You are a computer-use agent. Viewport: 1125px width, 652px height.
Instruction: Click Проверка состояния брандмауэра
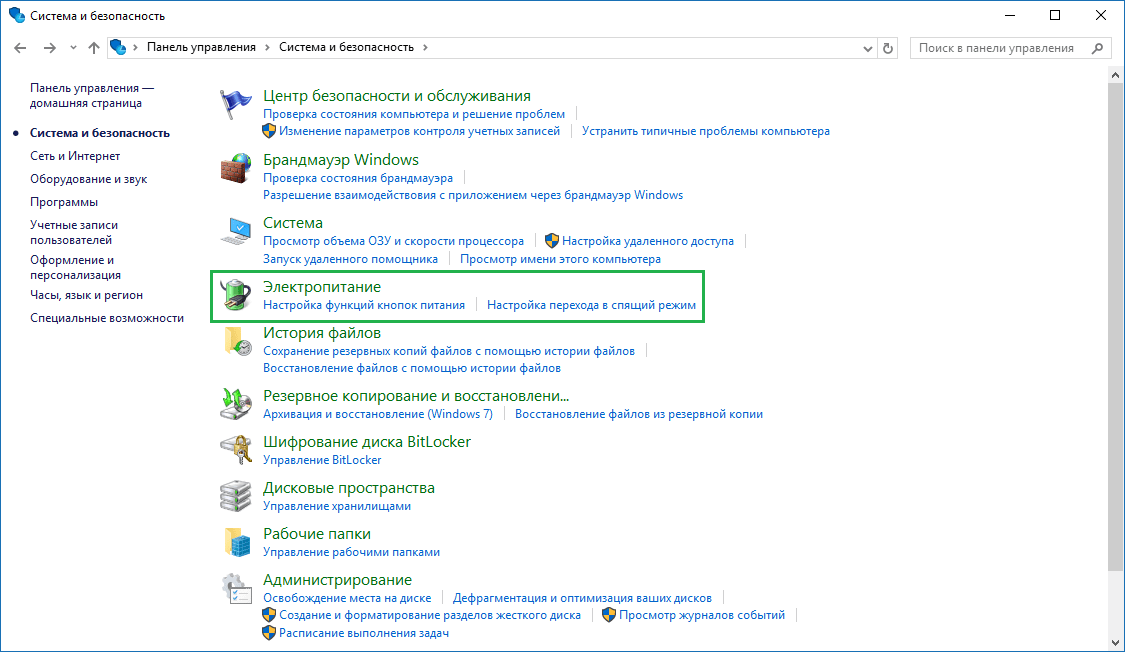point(357,178)
